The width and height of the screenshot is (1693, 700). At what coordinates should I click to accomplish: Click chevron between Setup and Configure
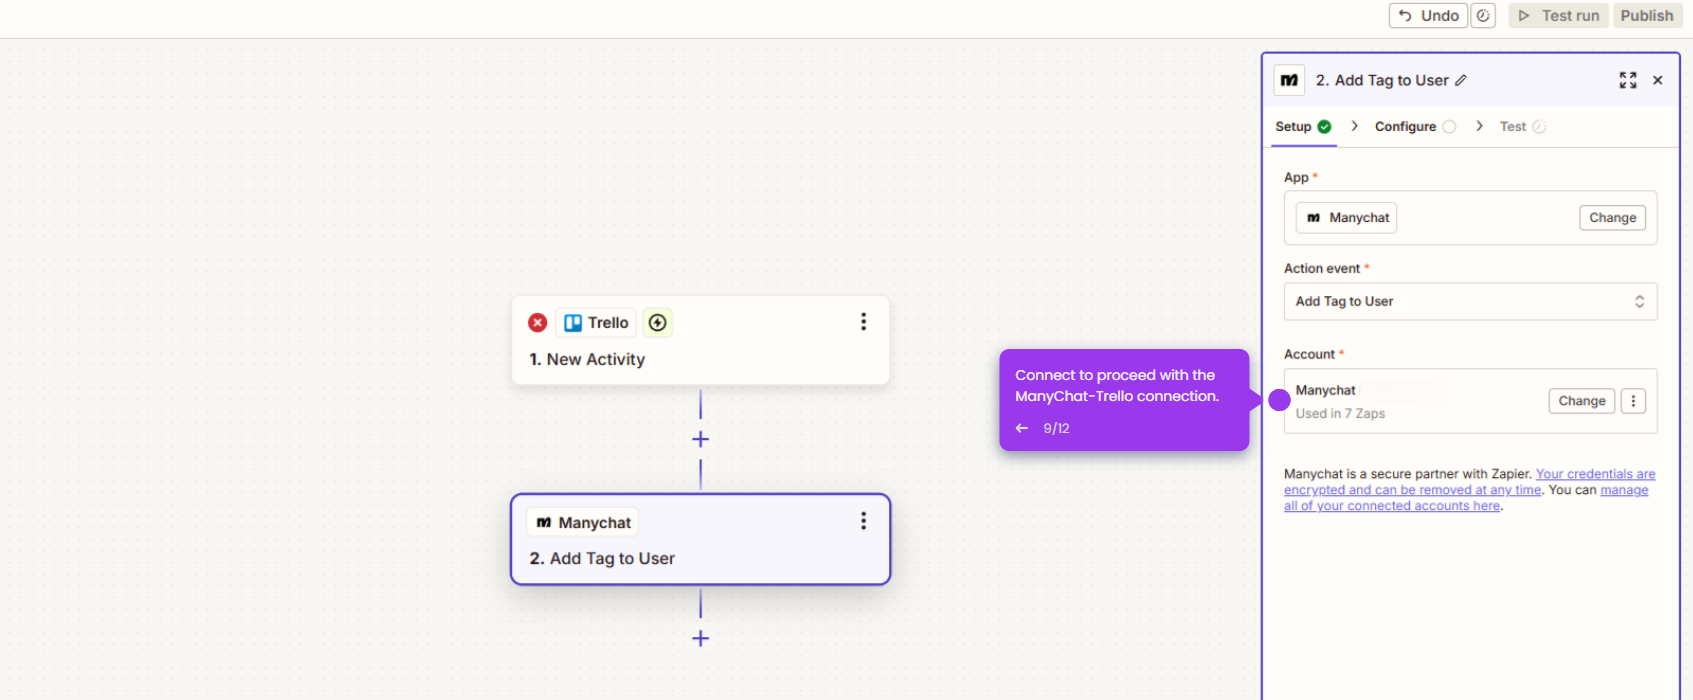click(x=1354, y=126)
